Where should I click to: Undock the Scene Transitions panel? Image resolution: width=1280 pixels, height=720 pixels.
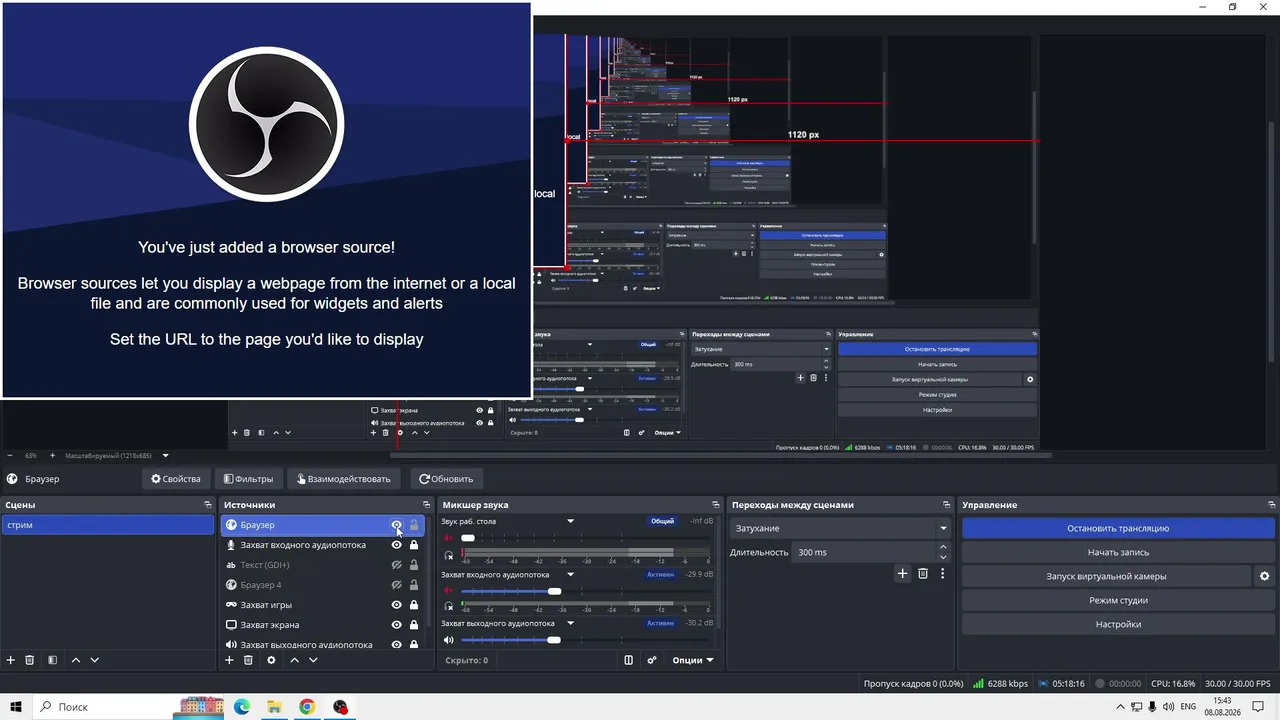946,505
